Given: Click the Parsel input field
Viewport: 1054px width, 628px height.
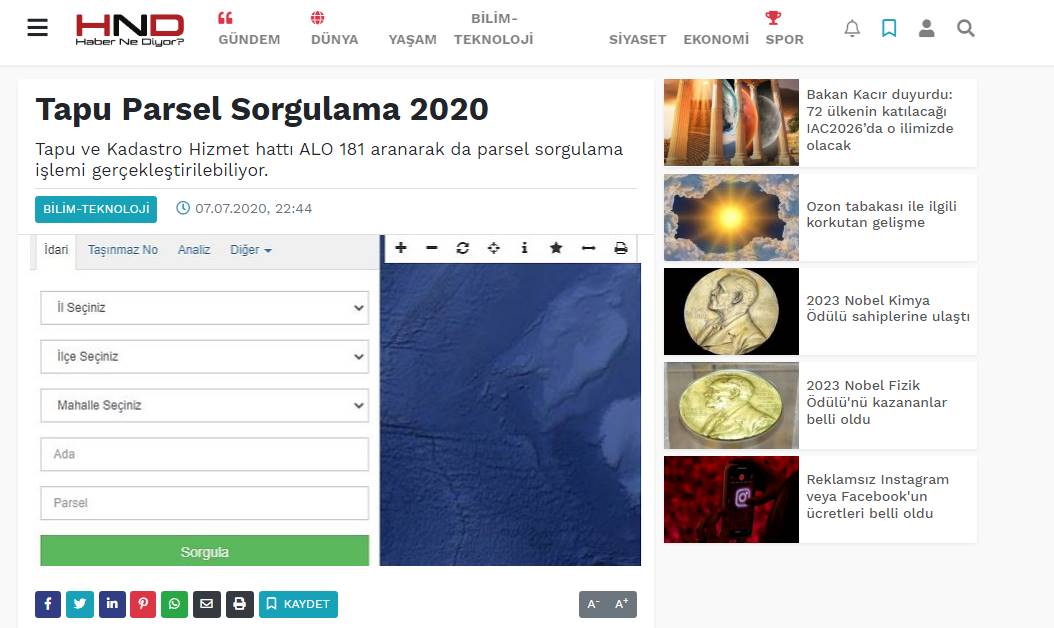Looking at the screenshot, I should [x=204, y=503].
